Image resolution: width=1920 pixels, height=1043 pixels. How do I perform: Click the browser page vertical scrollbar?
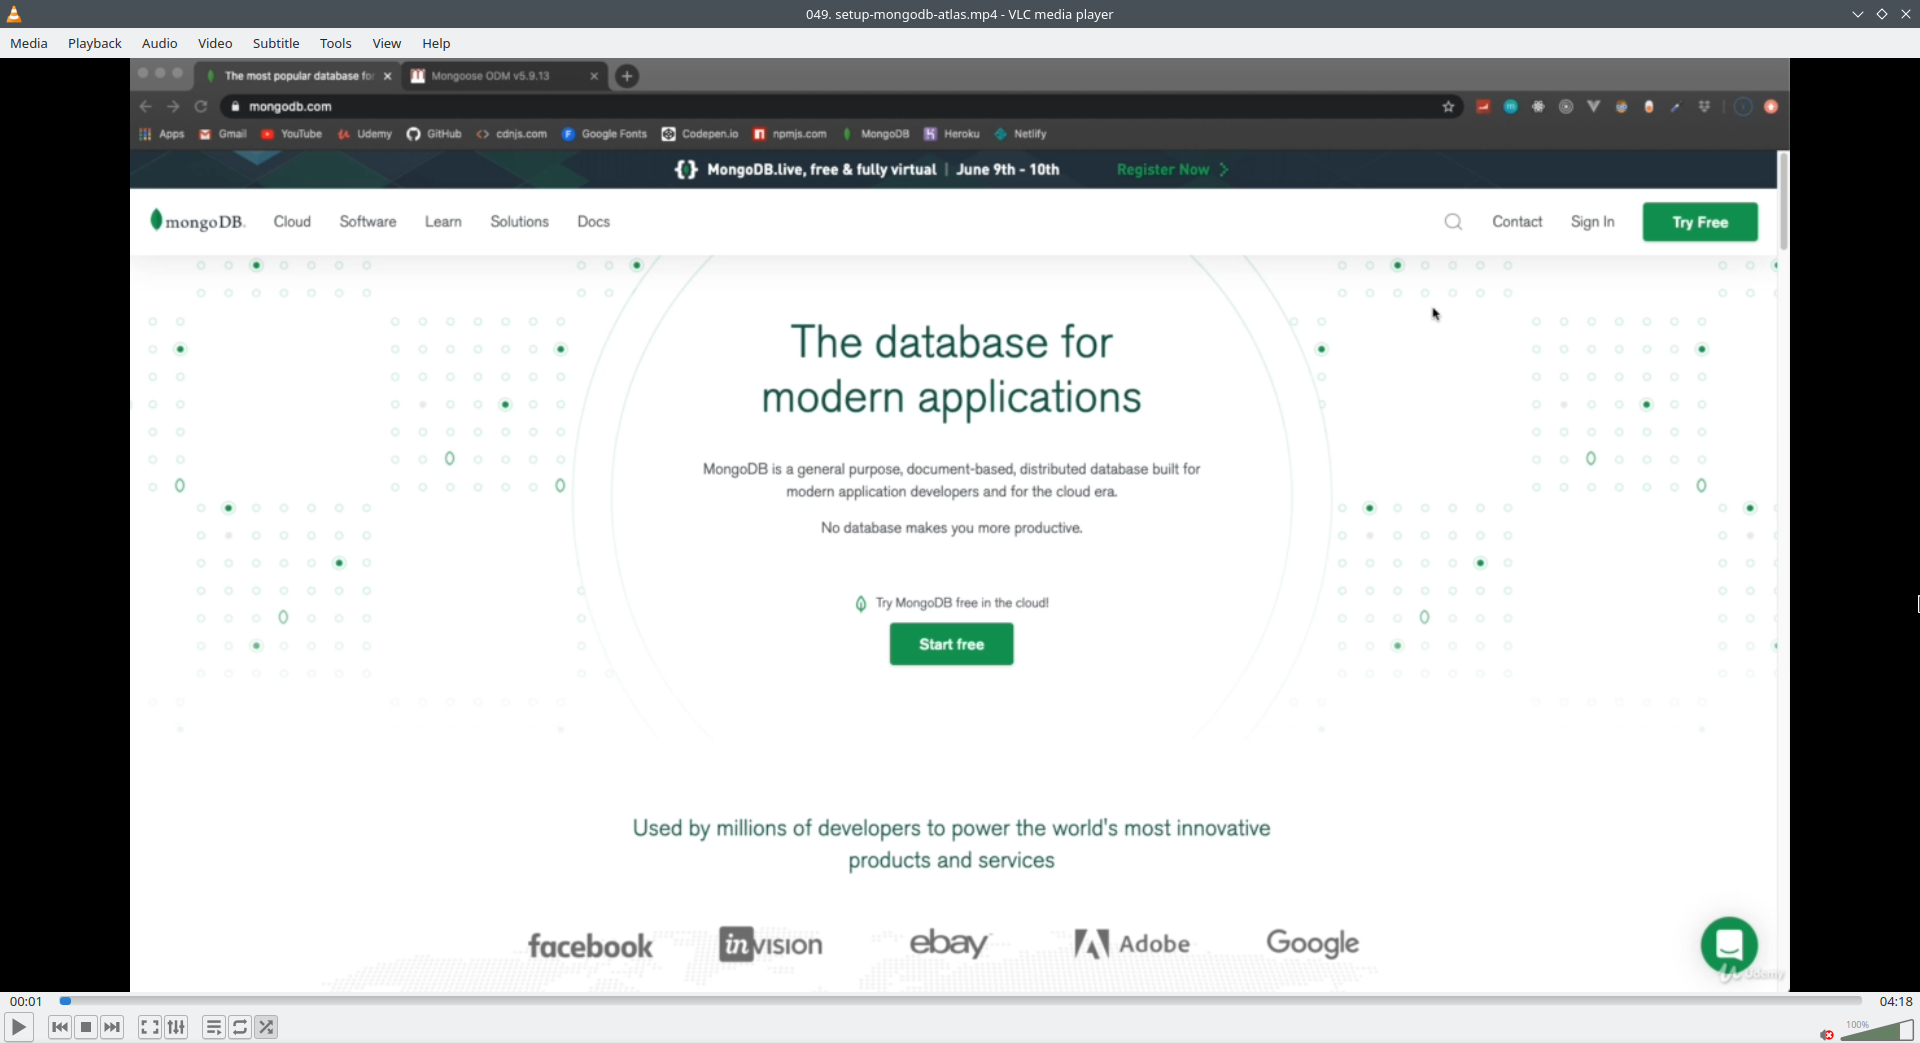(x=1783, y=202)
